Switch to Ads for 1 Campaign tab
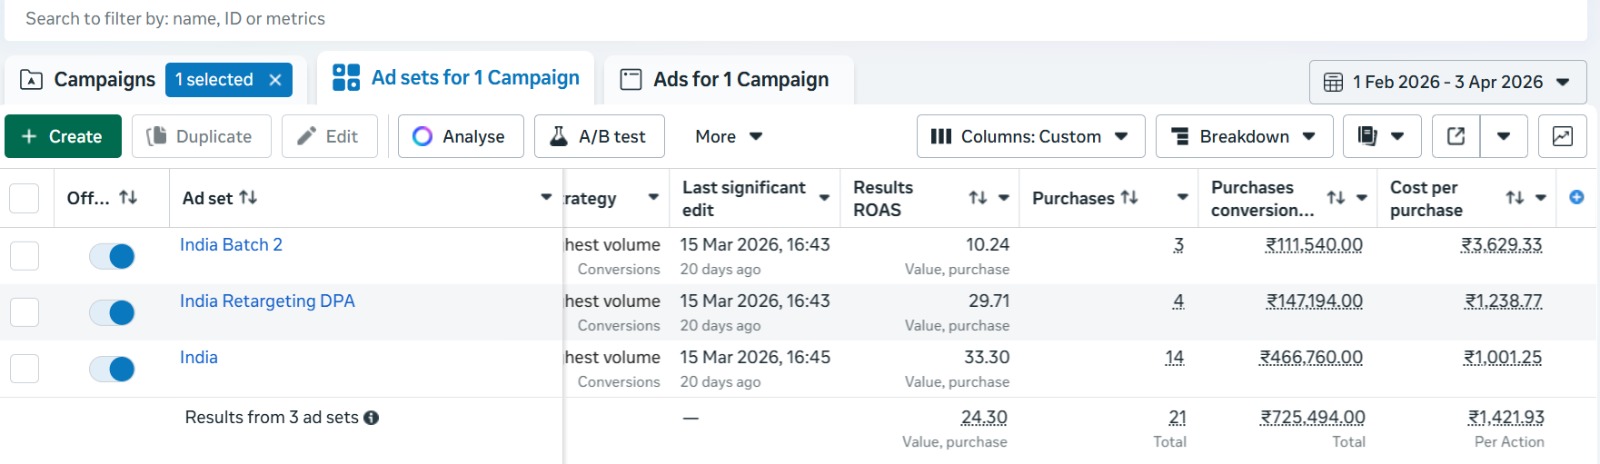1600x464 pixels. coord(727,80)
